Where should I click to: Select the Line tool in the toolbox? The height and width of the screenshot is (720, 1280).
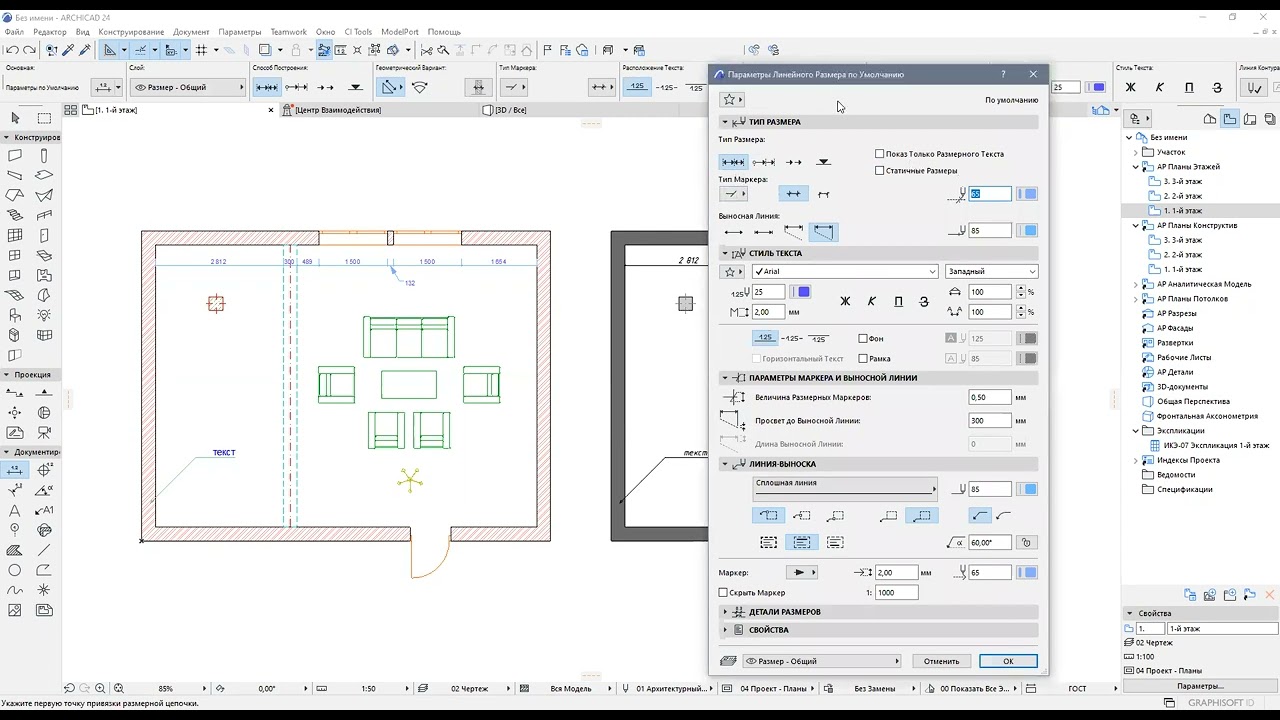coord(44,550)
